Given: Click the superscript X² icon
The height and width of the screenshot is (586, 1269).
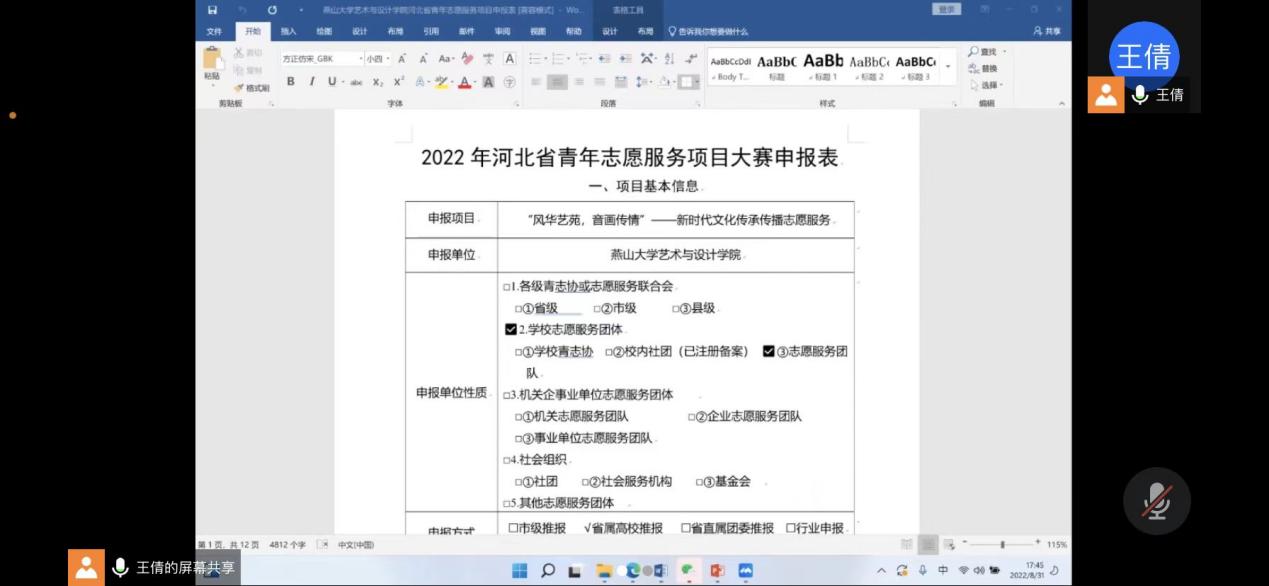Looking at the screenshot, I should (x=398, y=82).
